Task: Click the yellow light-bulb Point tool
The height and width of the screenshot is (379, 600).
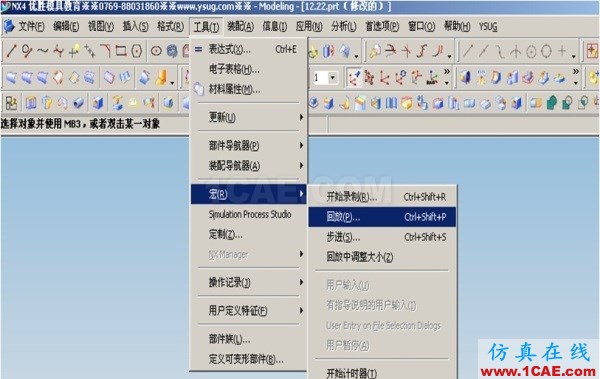Action: tap(74, 51)
